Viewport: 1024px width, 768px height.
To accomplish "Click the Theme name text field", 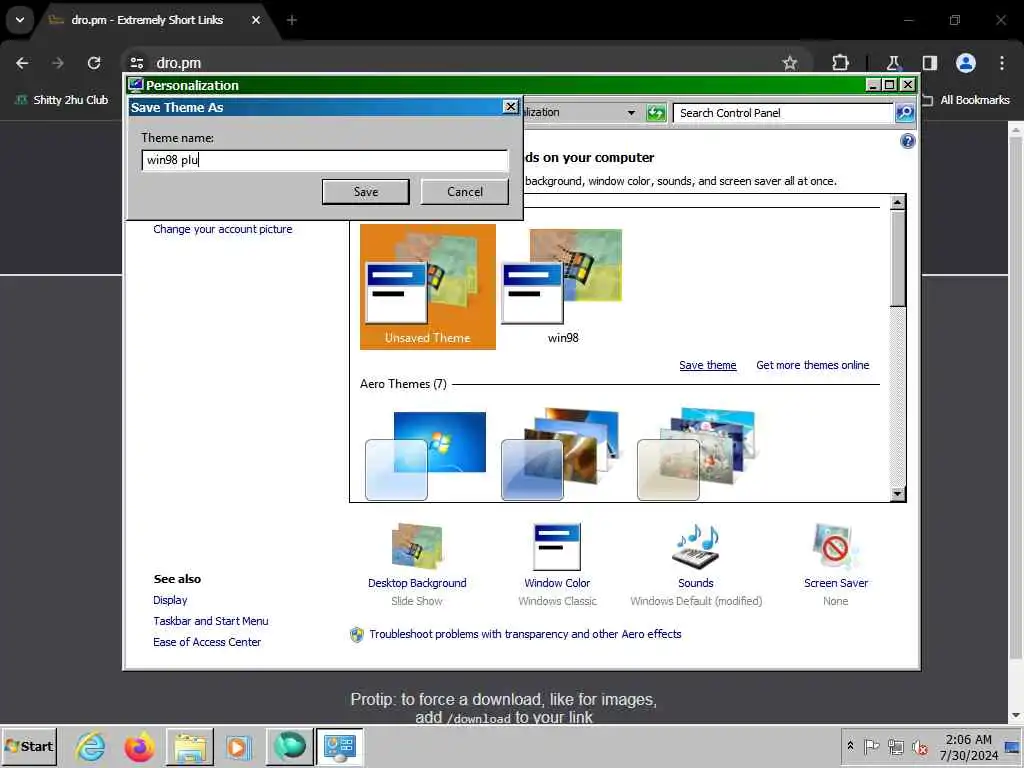I will click(x=325, y=160).
